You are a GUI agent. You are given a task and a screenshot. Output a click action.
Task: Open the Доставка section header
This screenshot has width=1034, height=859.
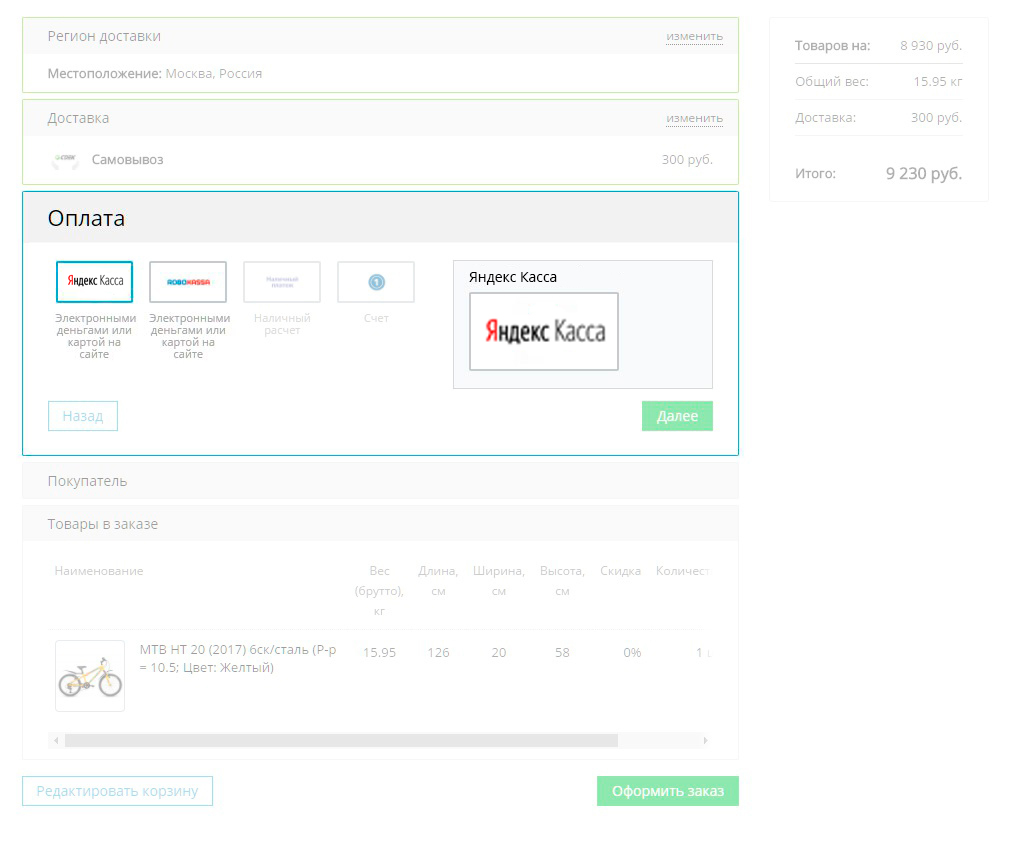point(380,119)
